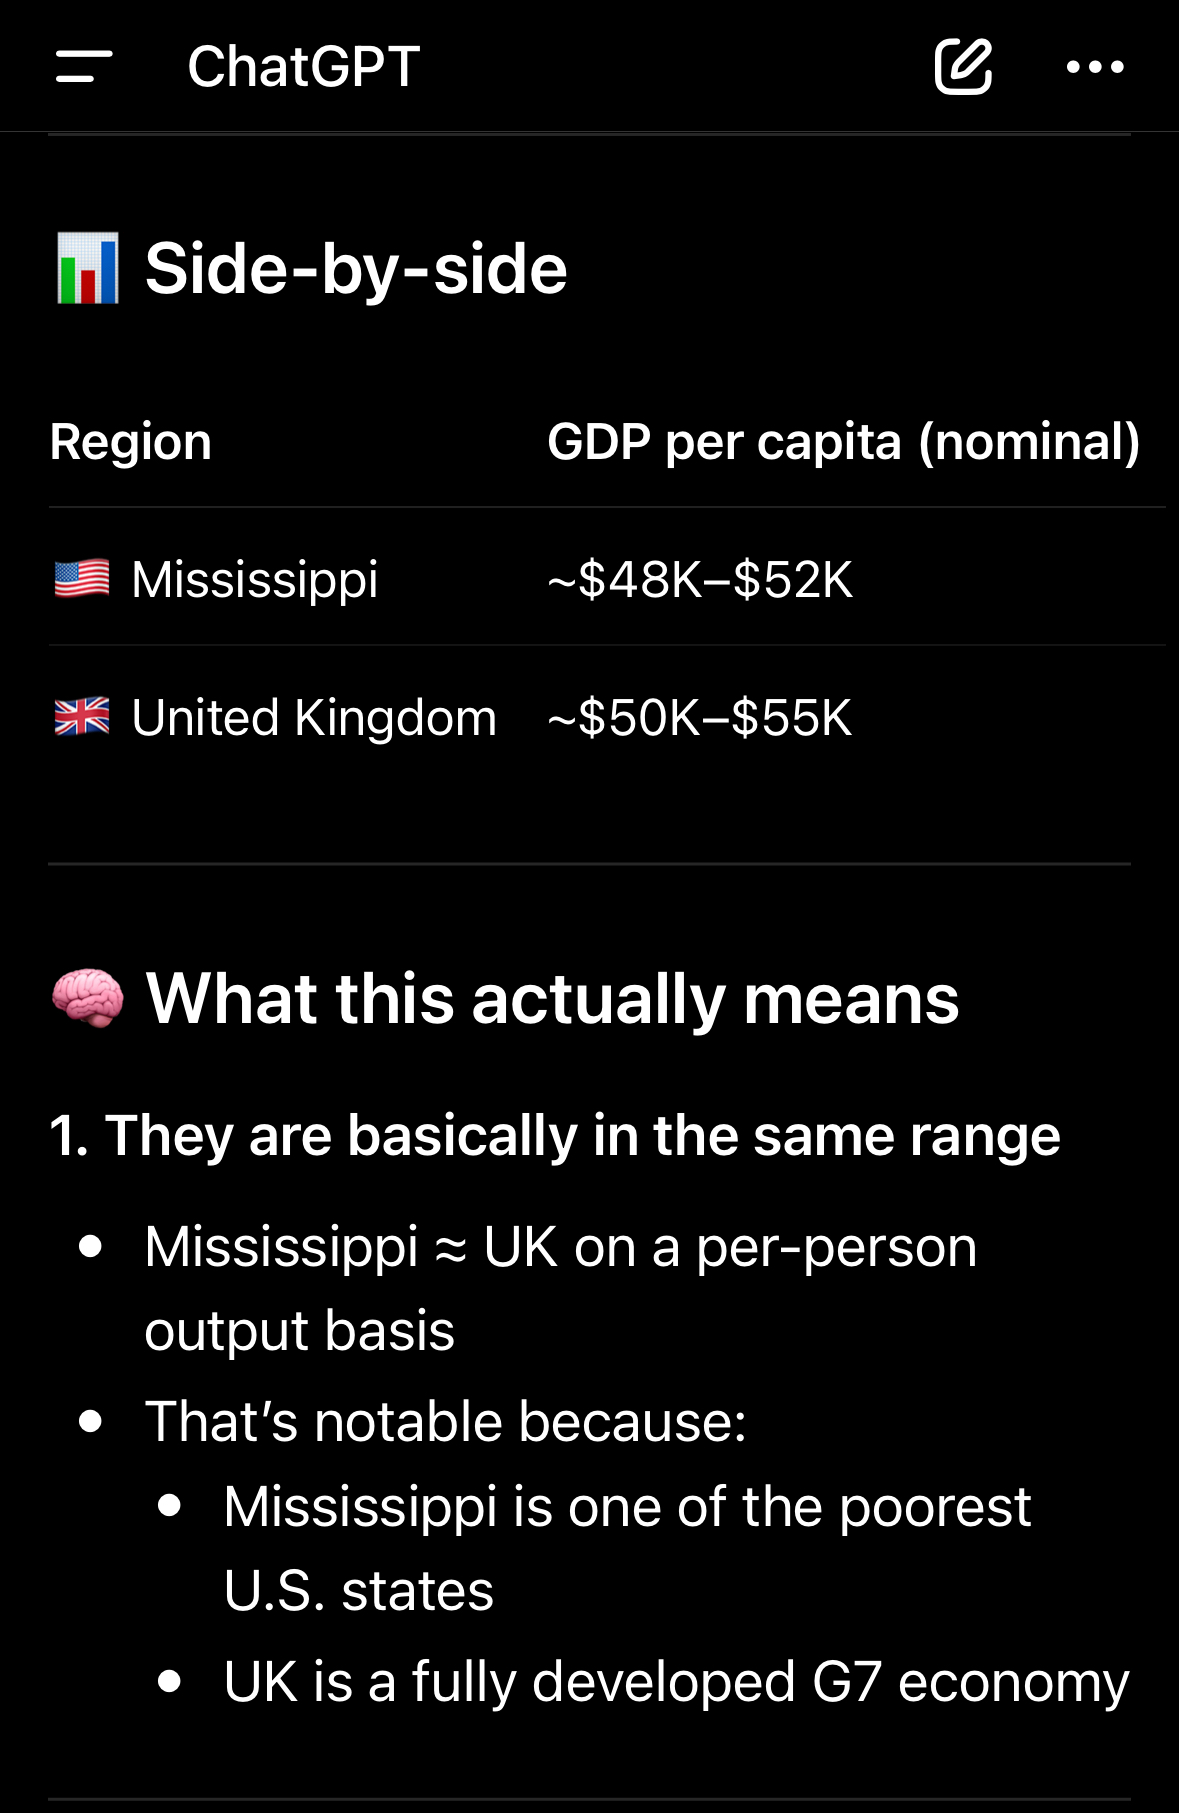Select the United Kingdom table cell

tap(314, 718)
